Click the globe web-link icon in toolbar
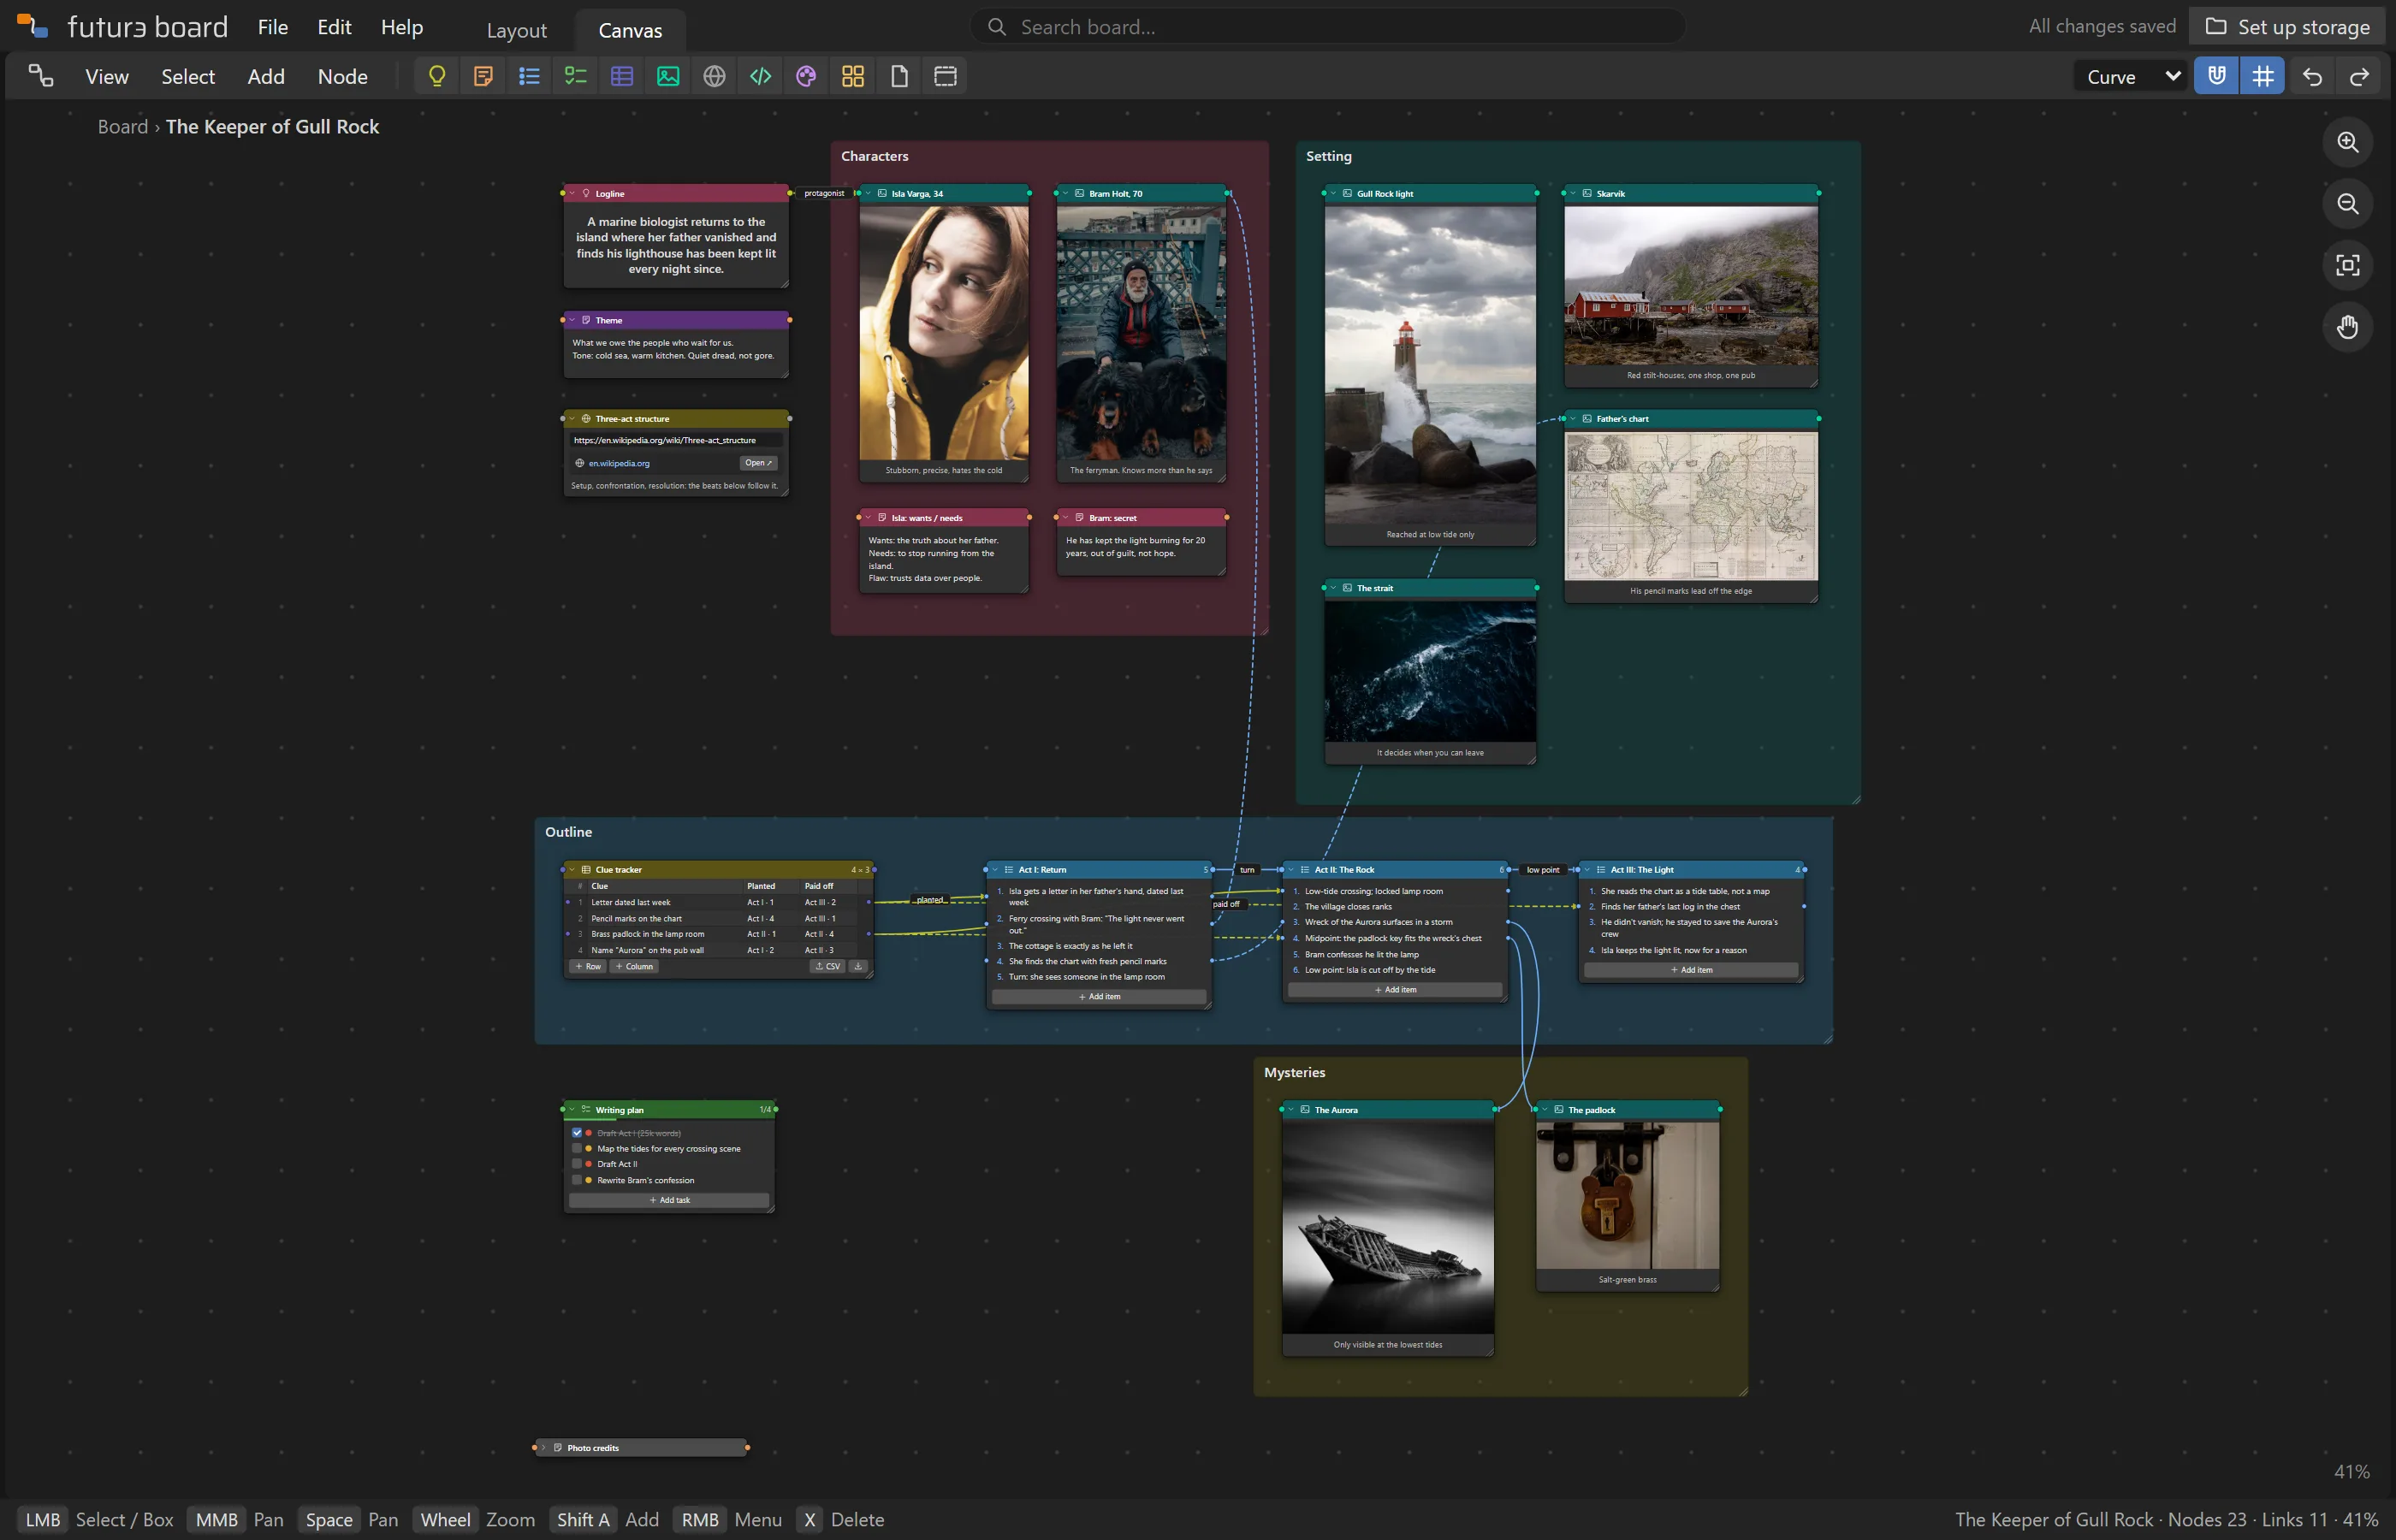2396x1540 pixels. pyautogui.click(x=714, y=76)
